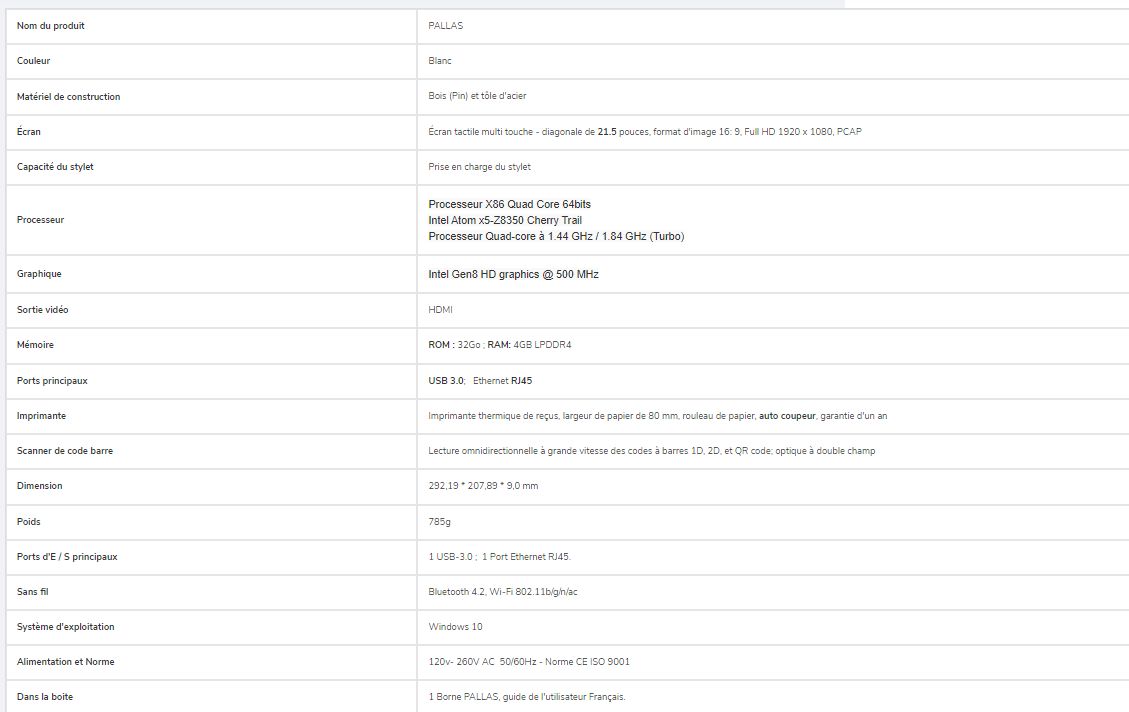The image size is (1129, 712).
Task: Click the 'Écran' row label
Action: [29, 132]
